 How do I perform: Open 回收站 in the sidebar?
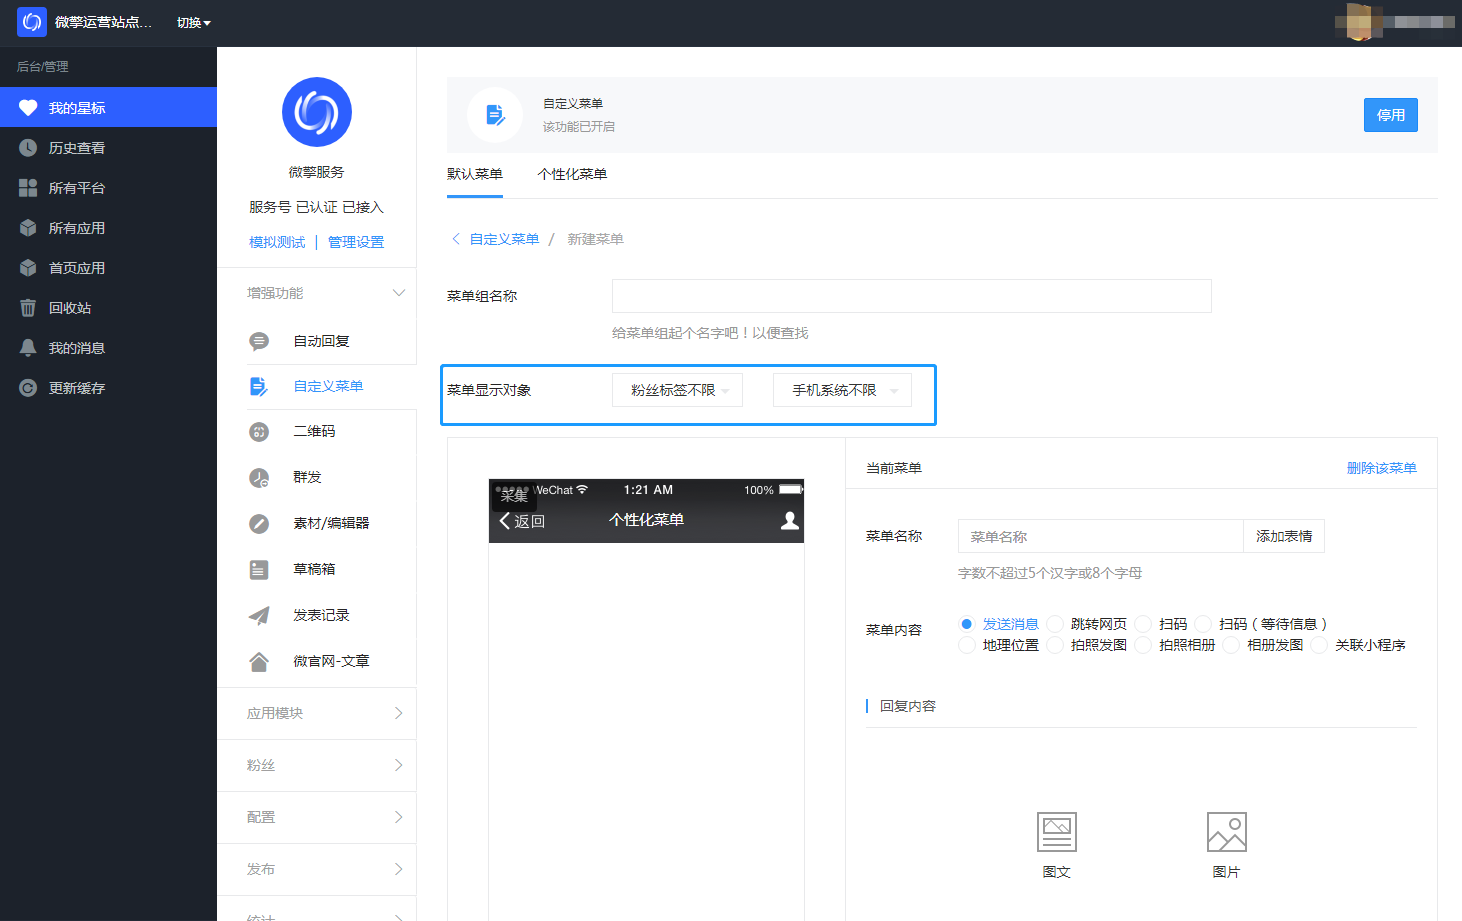pyautogui.click(x=108, y=307)
